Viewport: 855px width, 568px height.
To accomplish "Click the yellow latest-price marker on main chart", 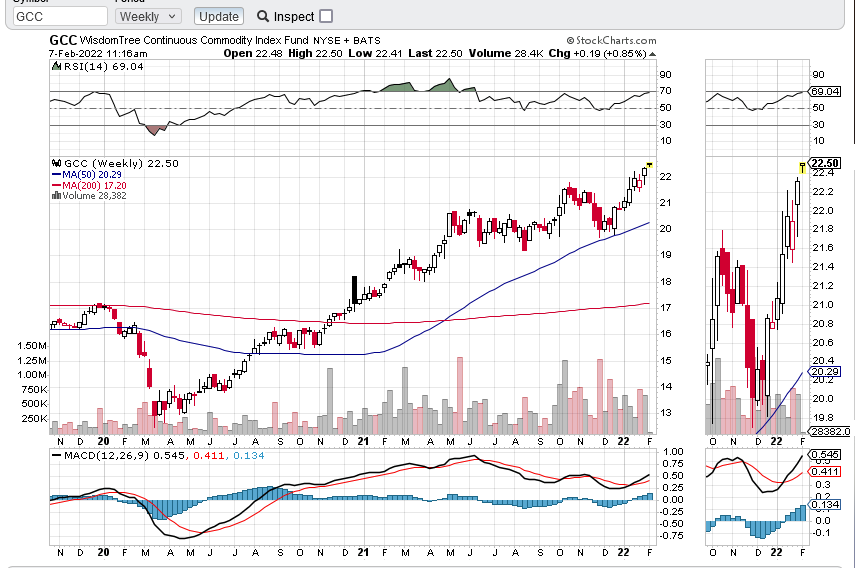I will [649, 164].
